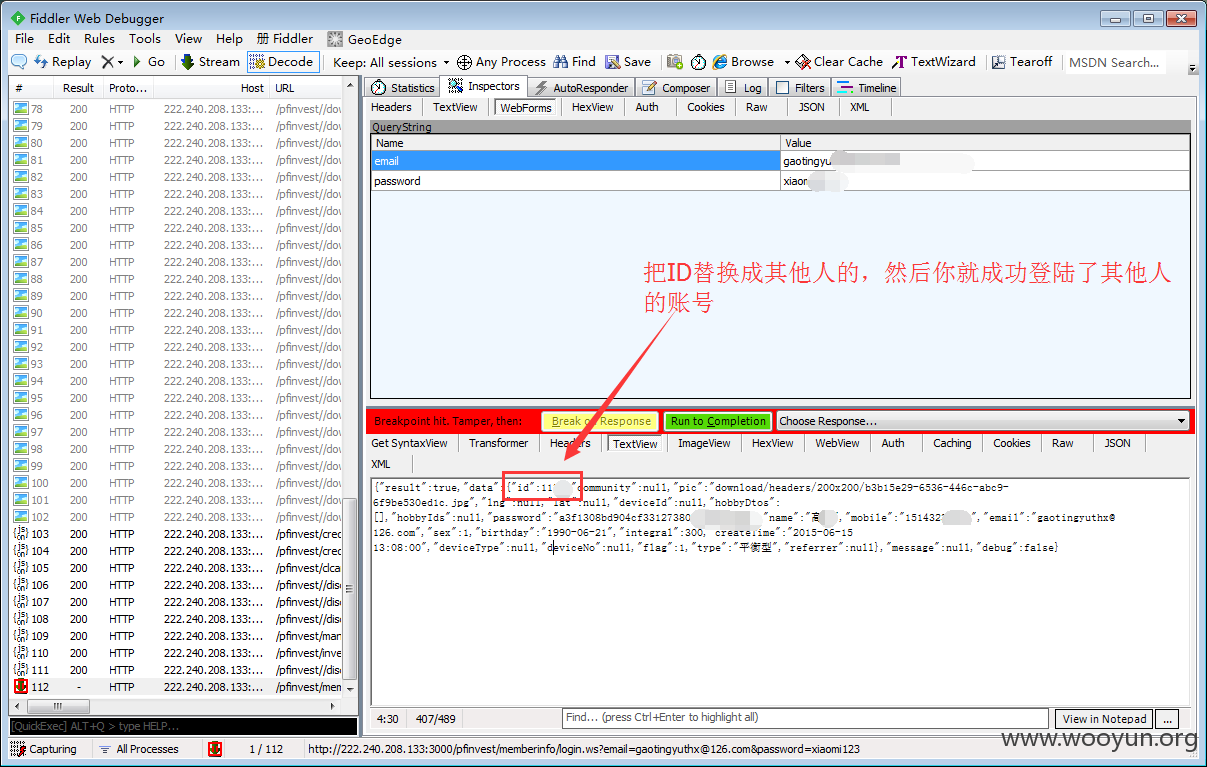Select response Get SyntaxView tab
The width and height of the screenshot is (1207, 767).
(409, 443)
